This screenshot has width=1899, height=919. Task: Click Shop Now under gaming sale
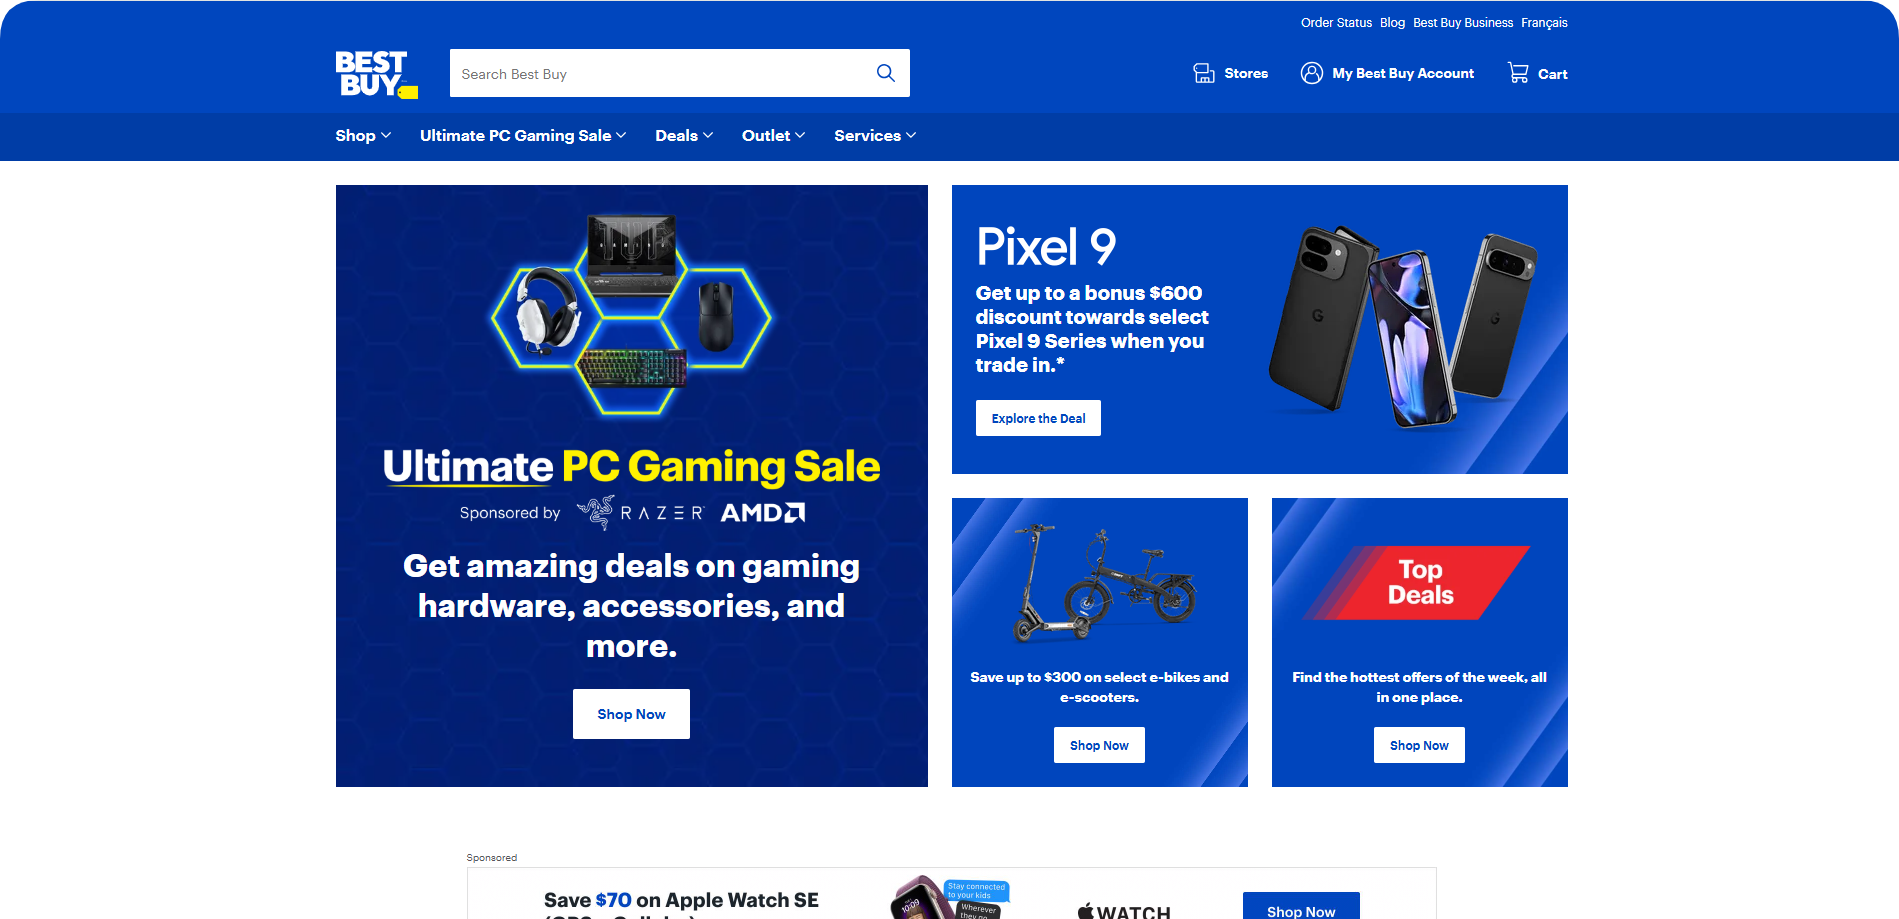click(x=631, y=714)
